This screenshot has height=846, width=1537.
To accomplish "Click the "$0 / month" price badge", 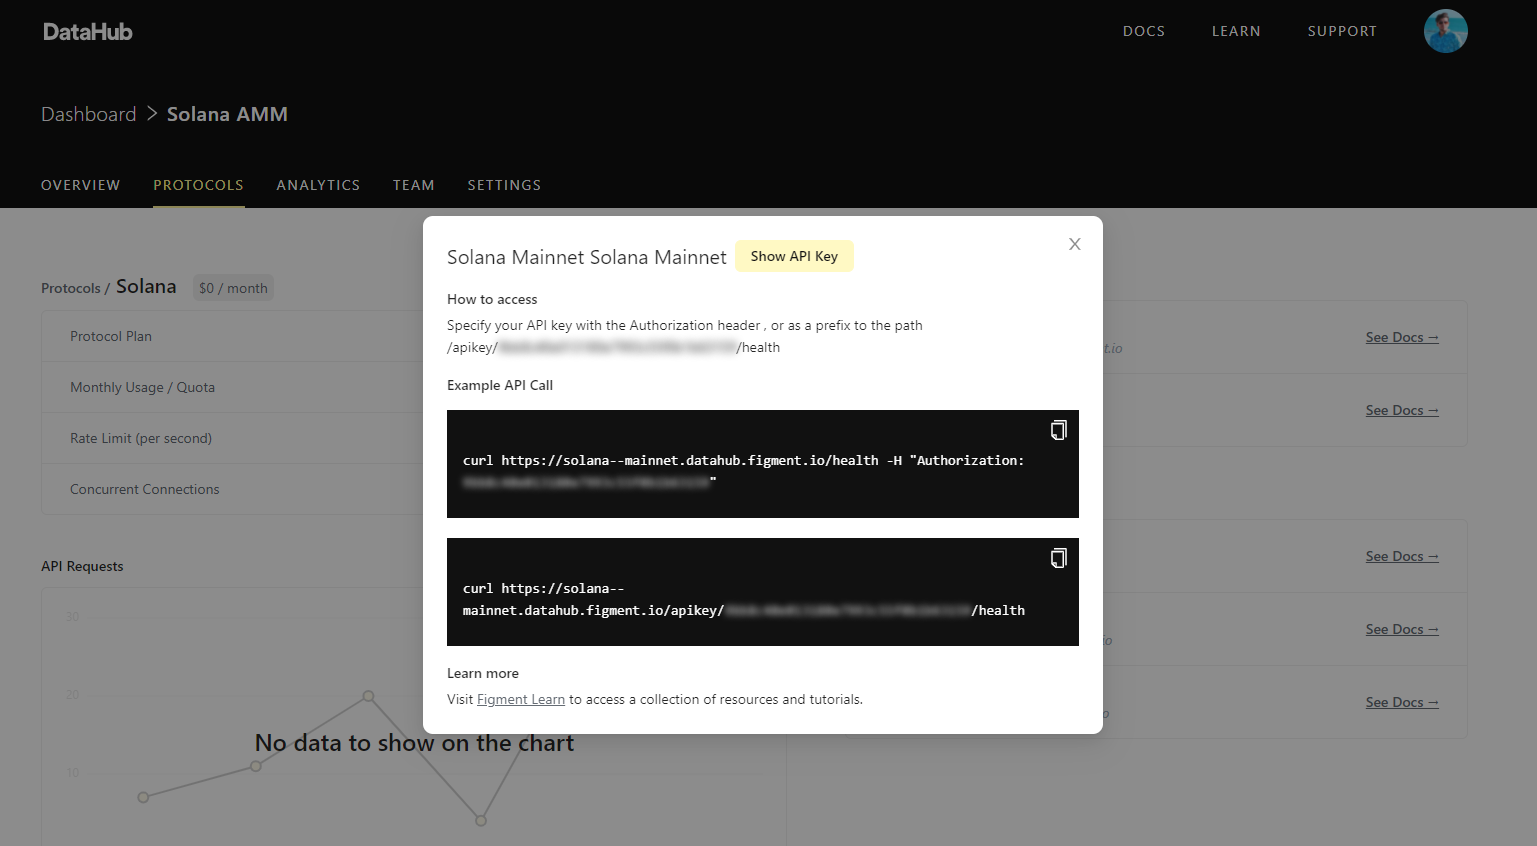I will [x=233, y=288].
